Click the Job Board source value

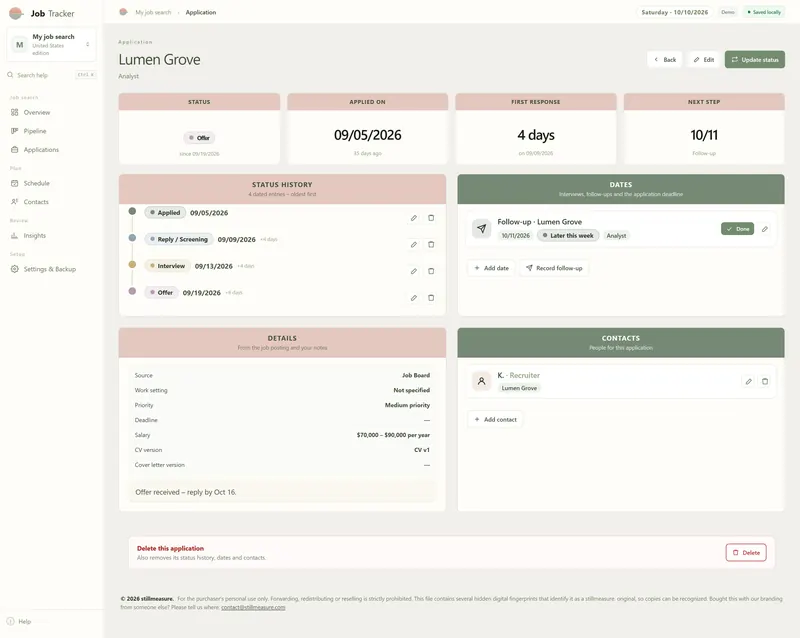(x=416, y=376)
